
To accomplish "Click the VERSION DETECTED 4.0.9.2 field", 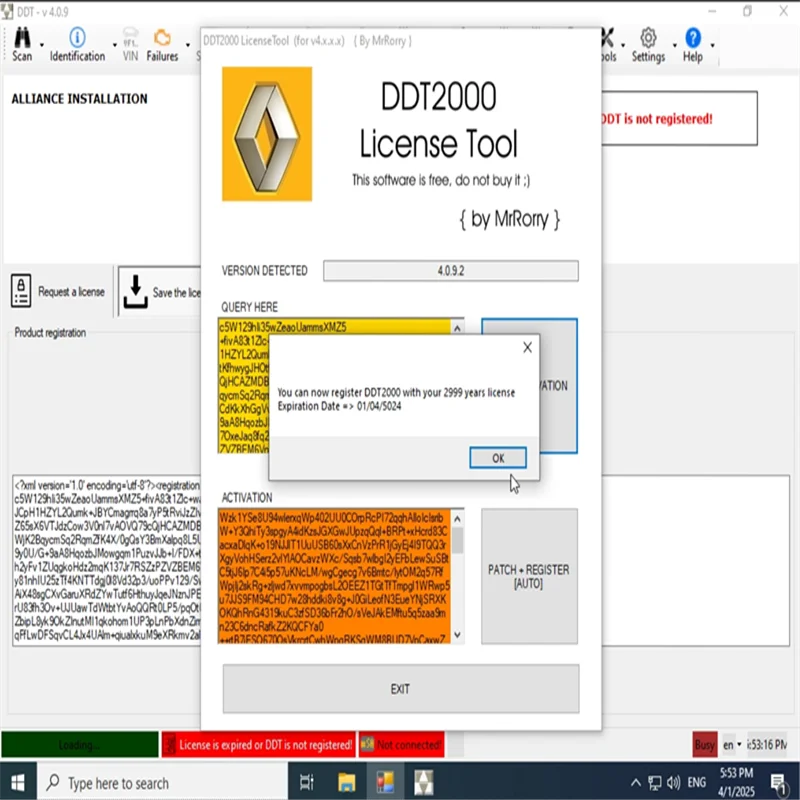I will tap(451, 270).
